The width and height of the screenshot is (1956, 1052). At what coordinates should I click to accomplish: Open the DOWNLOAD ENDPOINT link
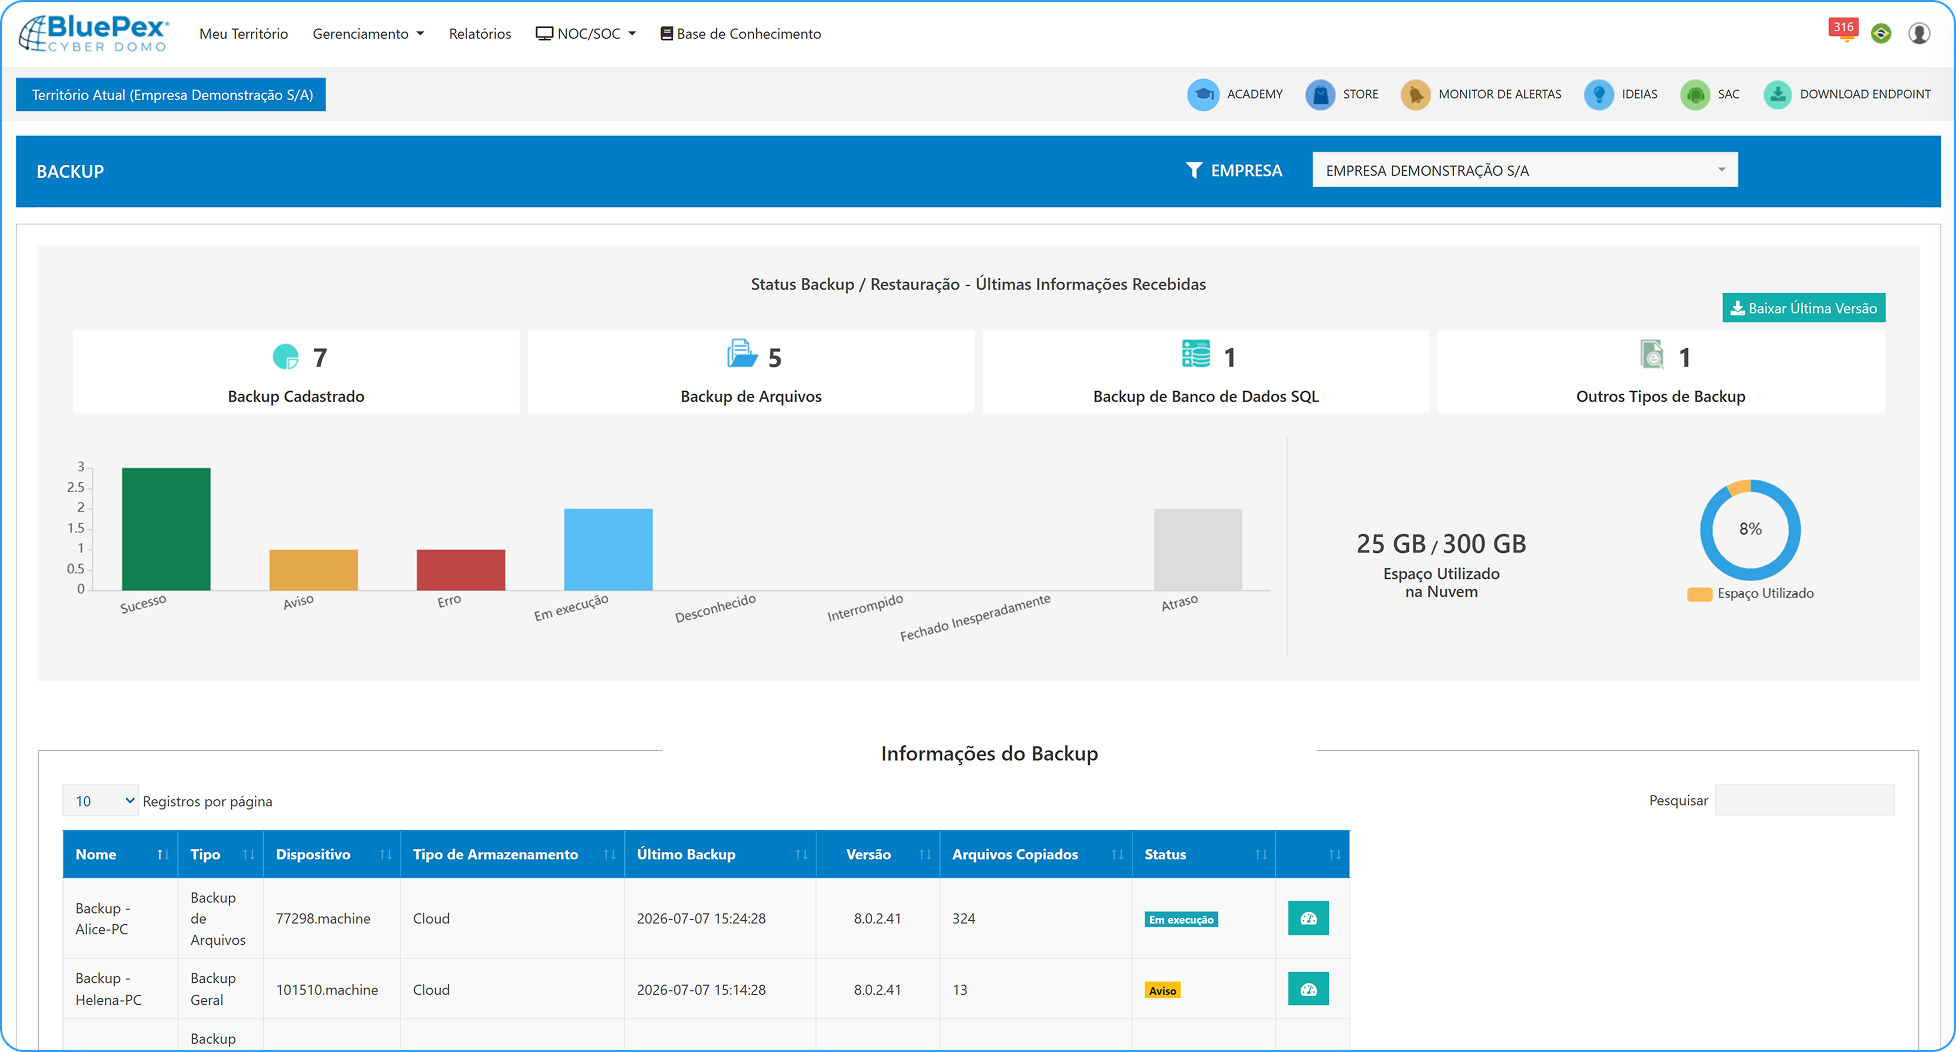(1865, 94)
